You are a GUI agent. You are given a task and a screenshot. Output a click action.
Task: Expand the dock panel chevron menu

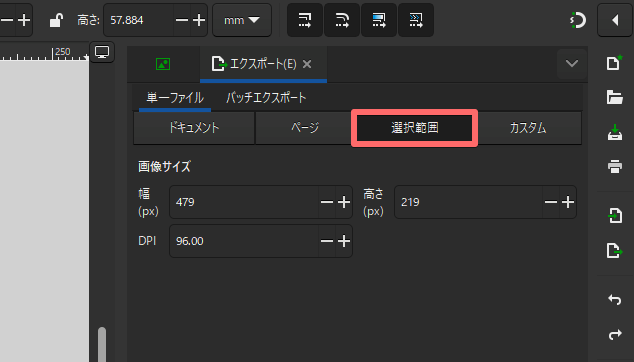(572, 64)
